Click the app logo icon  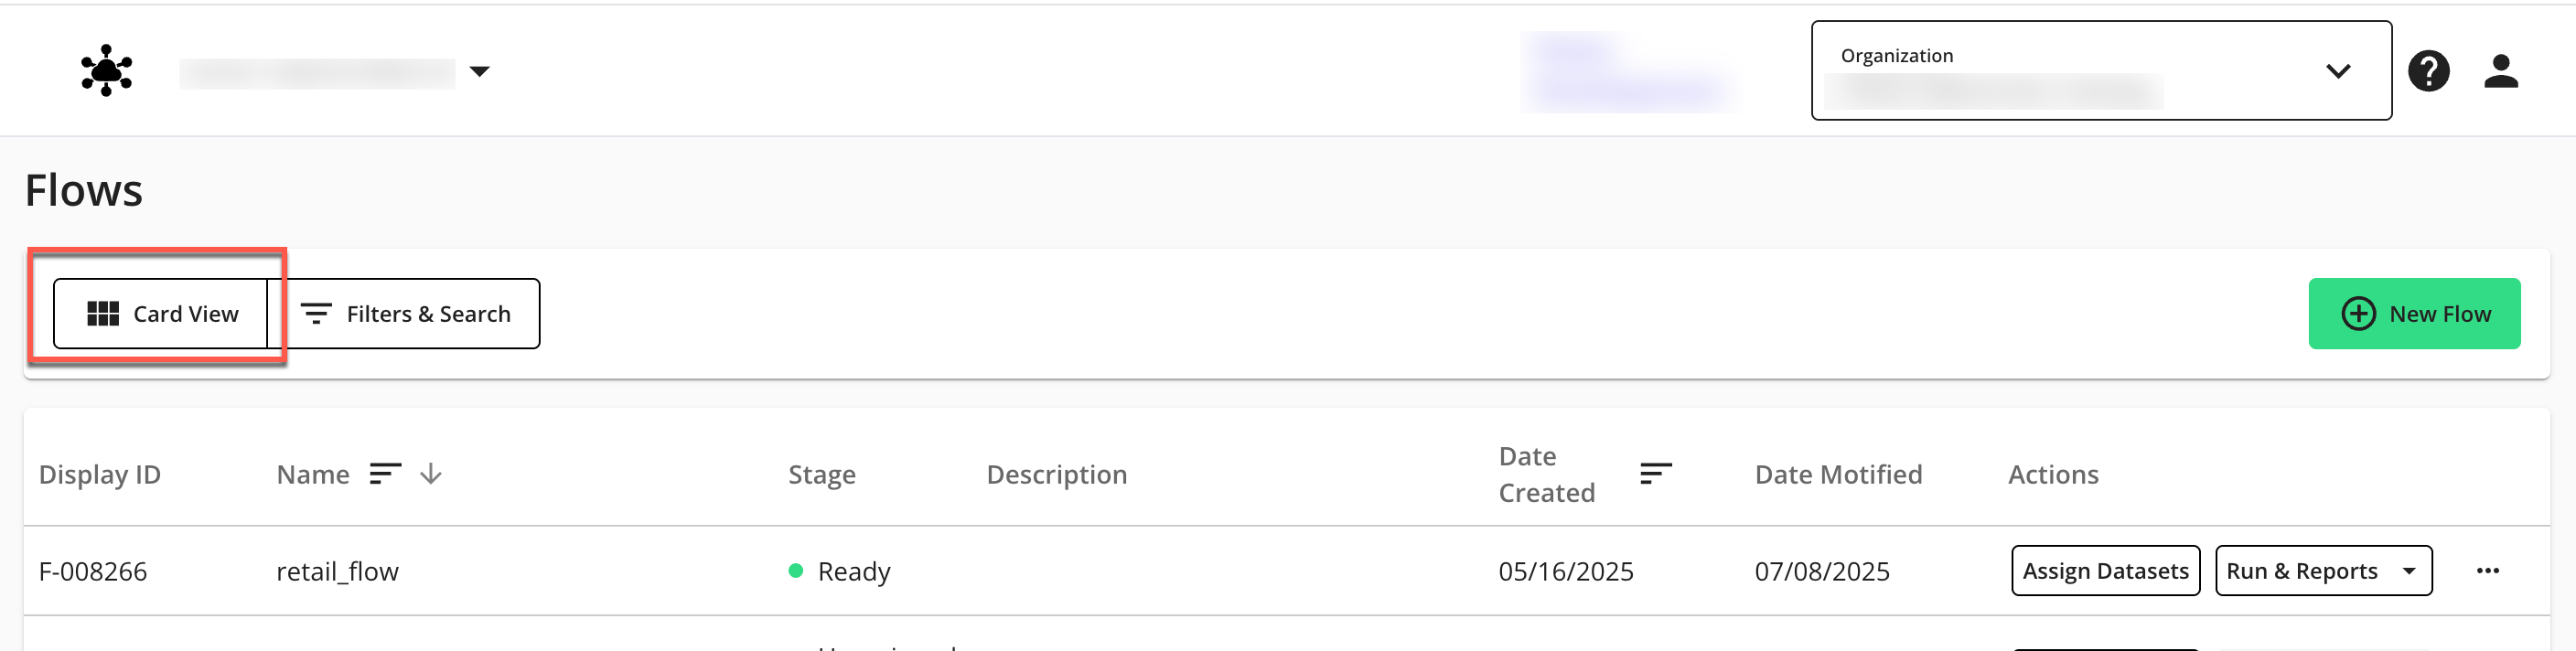click(106, 70)
